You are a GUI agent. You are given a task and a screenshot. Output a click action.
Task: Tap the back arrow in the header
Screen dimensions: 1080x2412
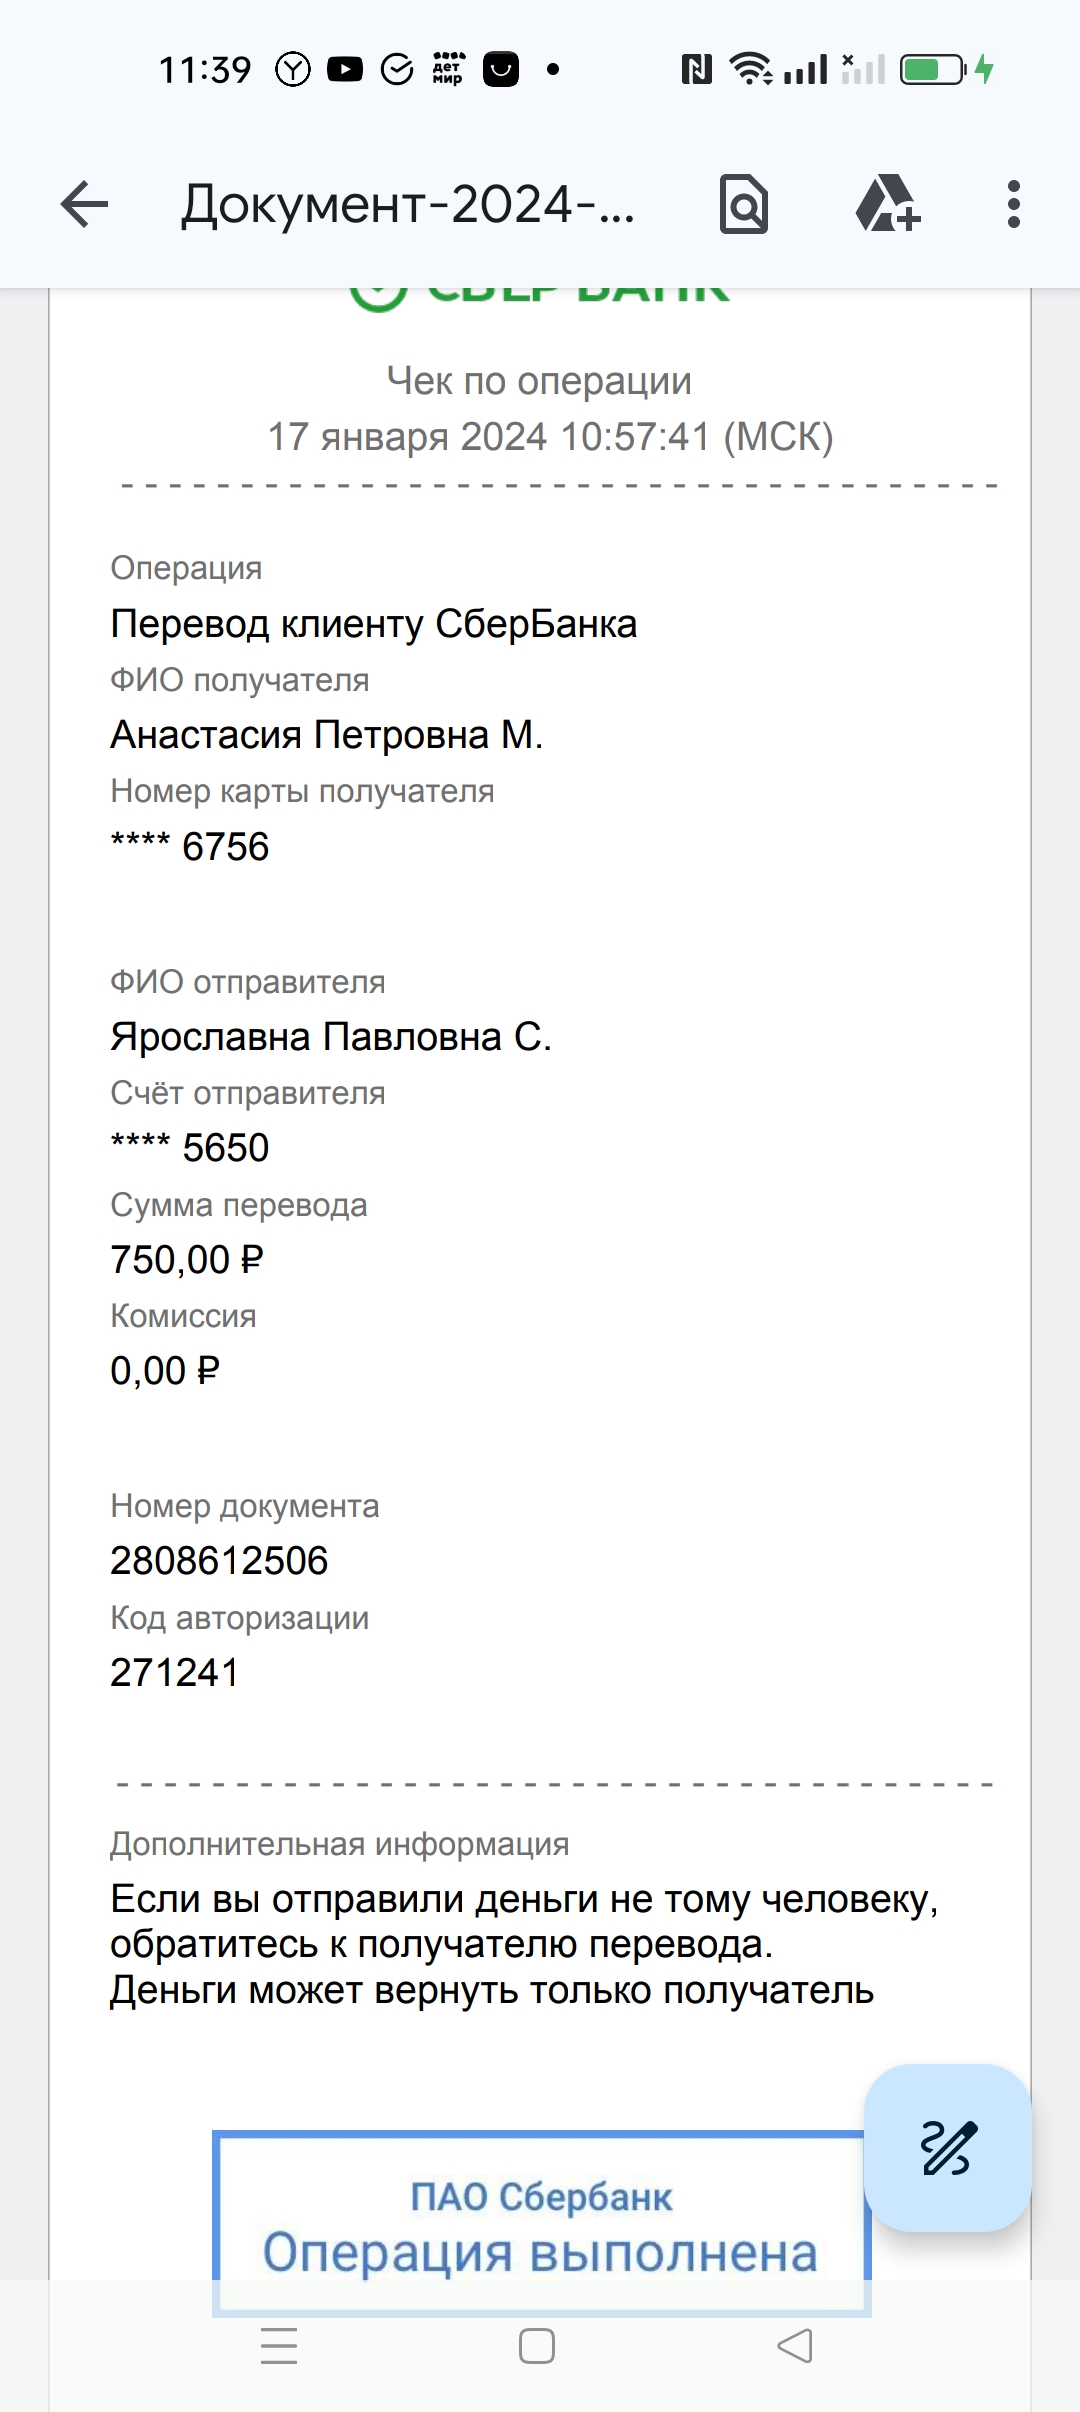point(84,205)
